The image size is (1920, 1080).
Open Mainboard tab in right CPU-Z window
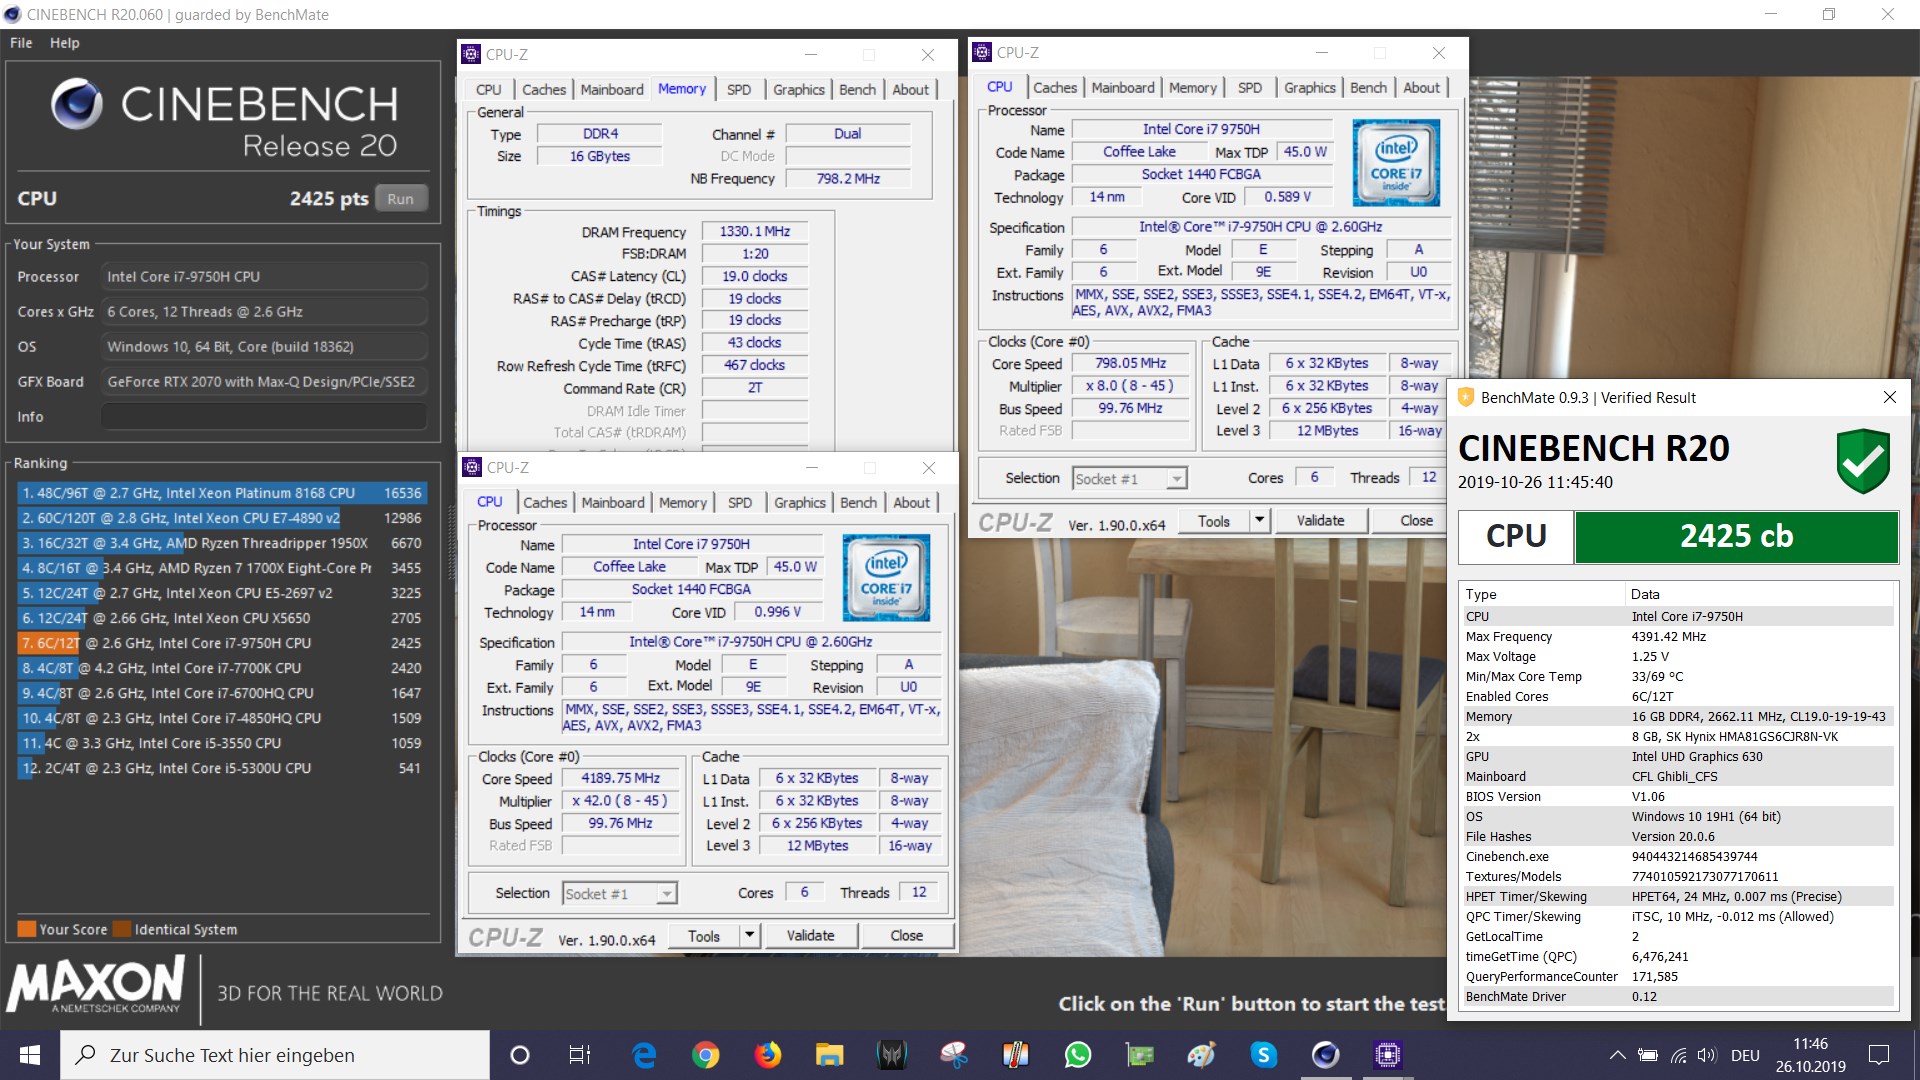pos(1123,87)
